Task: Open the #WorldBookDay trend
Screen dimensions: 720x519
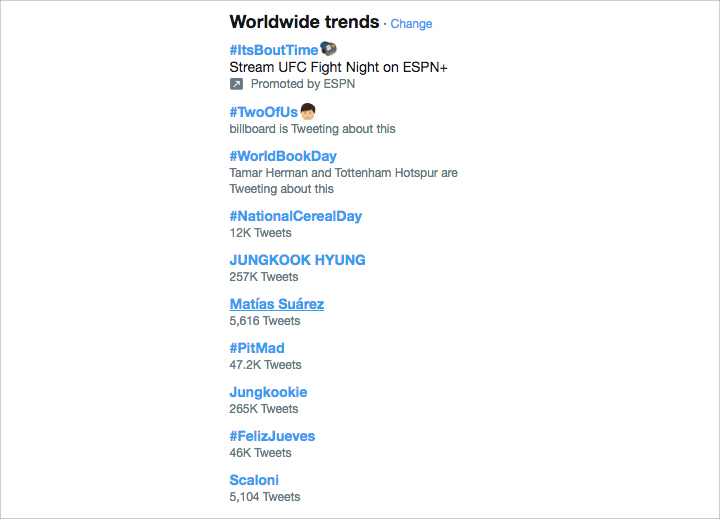Action: (283, 156)
